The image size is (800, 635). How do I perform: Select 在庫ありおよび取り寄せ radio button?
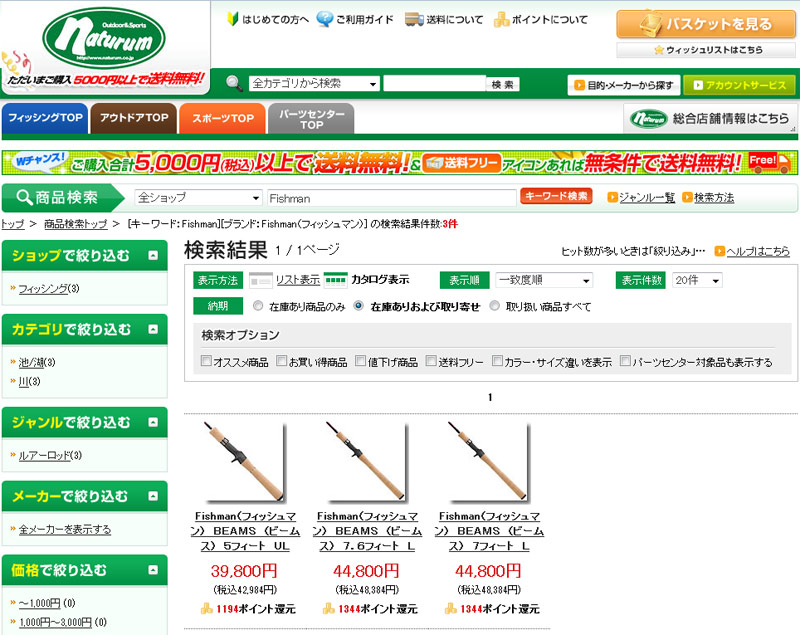[x=359, y=306]
